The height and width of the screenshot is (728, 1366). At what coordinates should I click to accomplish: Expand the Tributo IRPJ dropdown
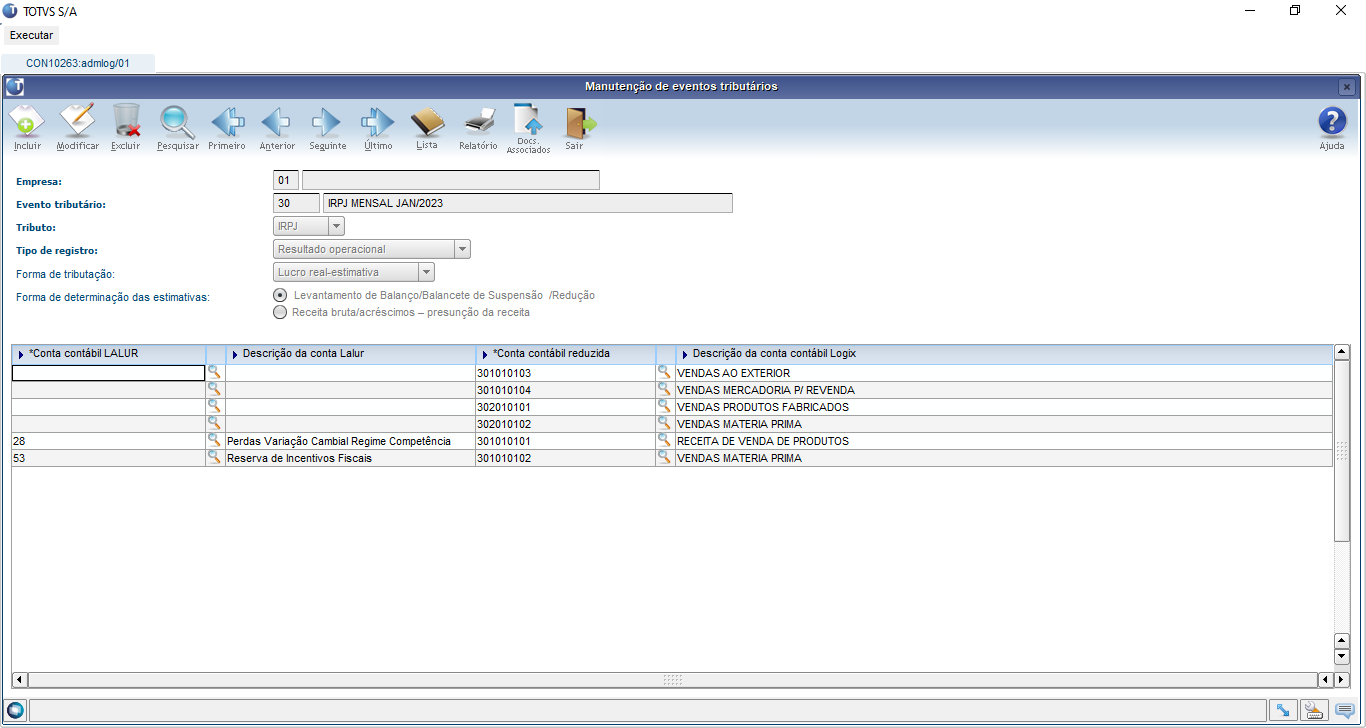[x=336, y=227]
